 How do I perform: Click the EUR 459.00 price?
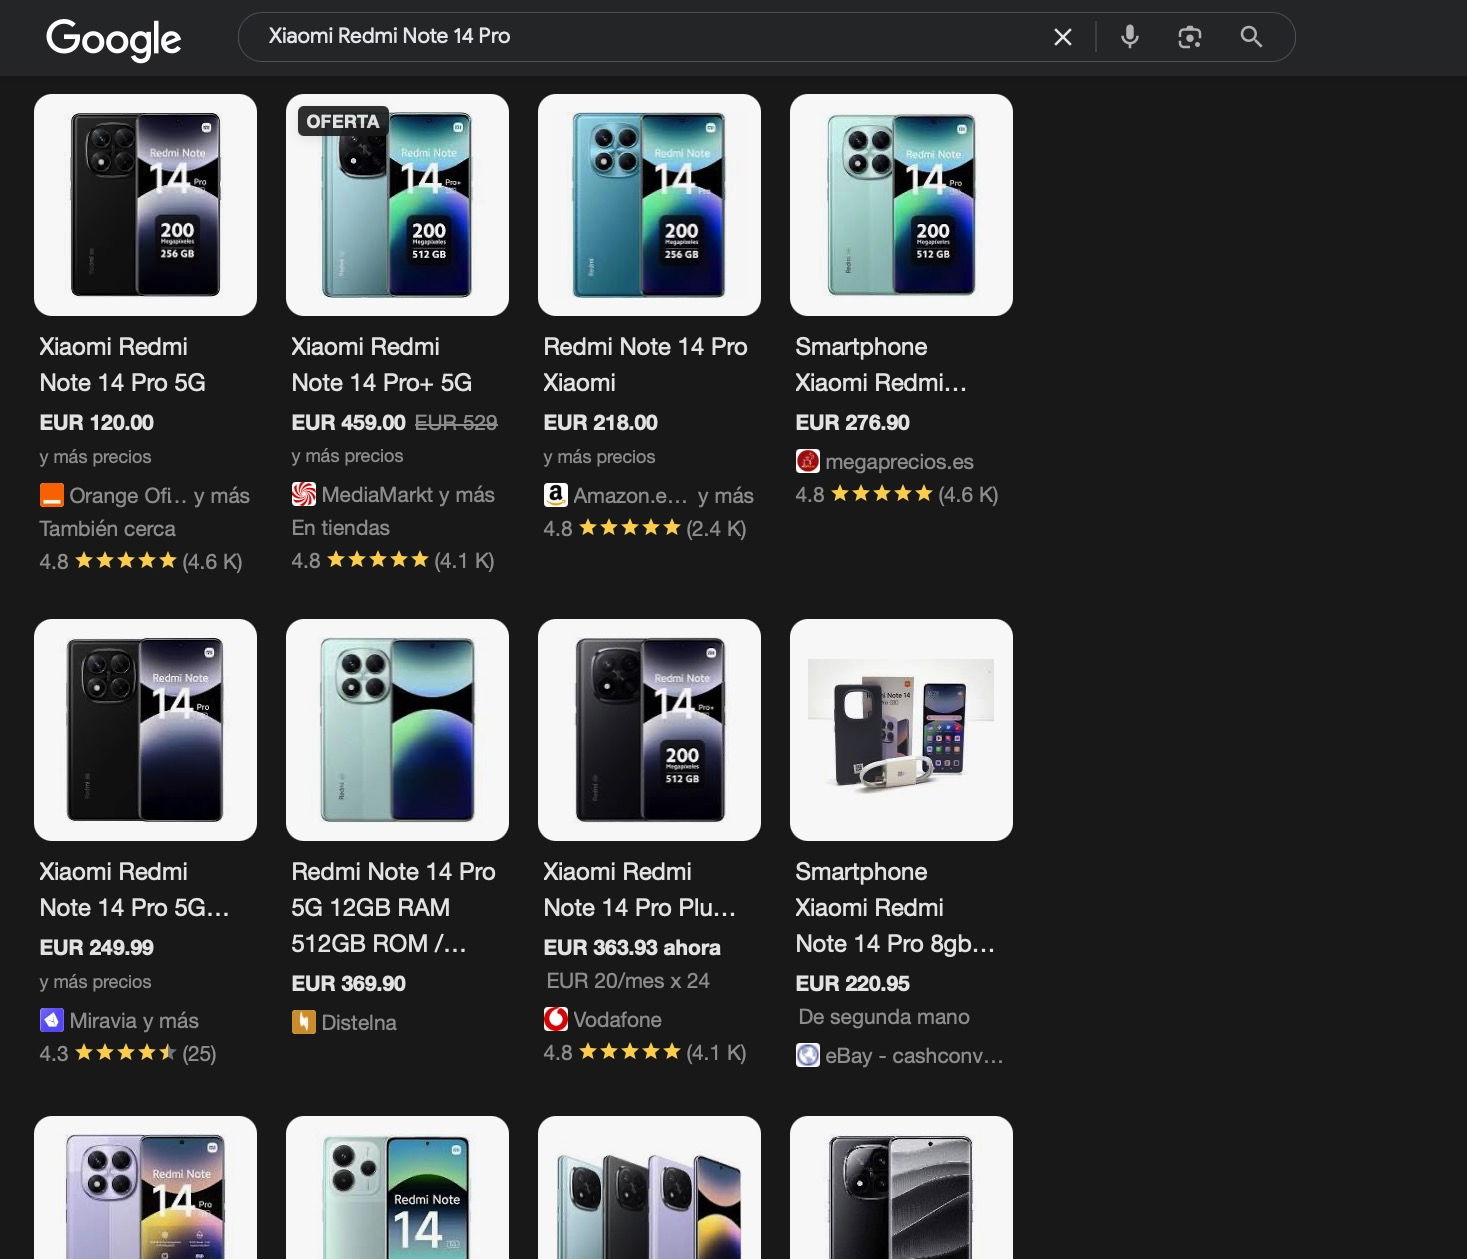(349, 423)
